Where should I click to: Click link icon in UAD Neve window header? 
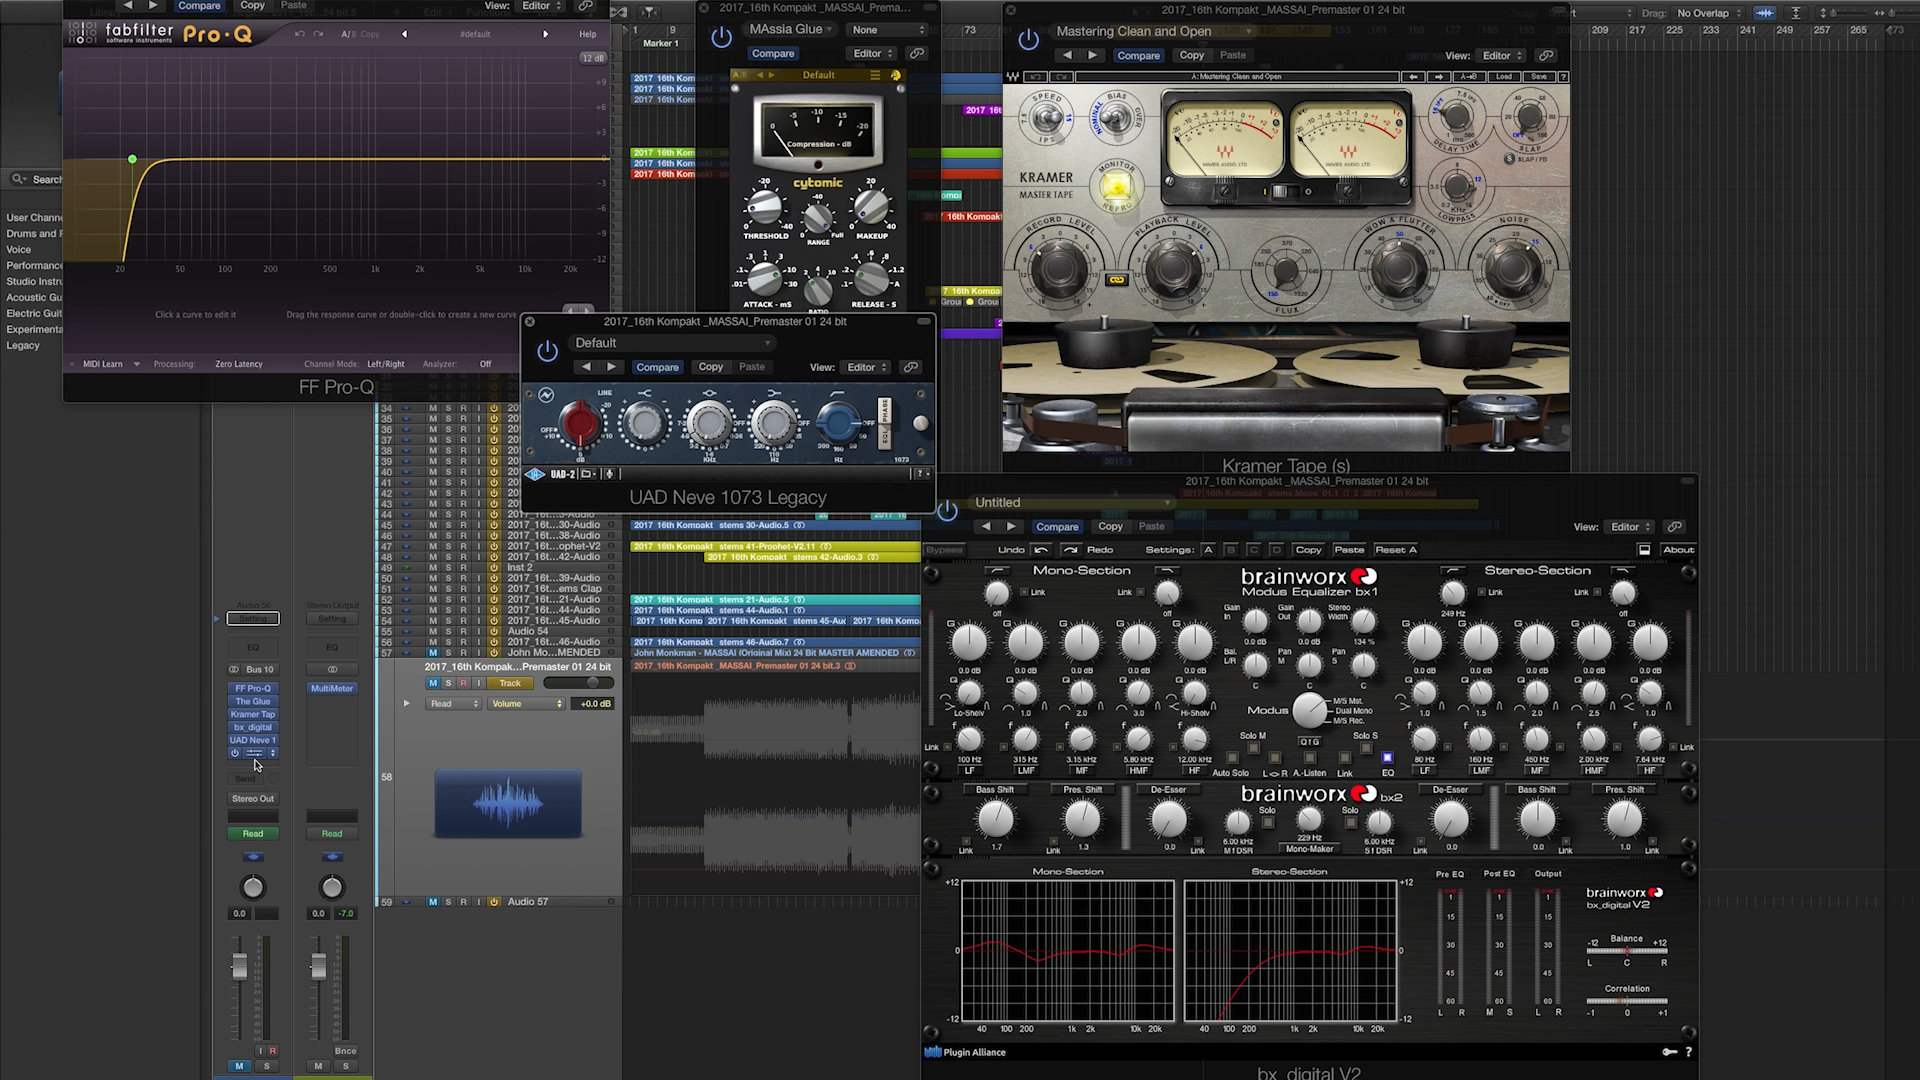point(911,367)
